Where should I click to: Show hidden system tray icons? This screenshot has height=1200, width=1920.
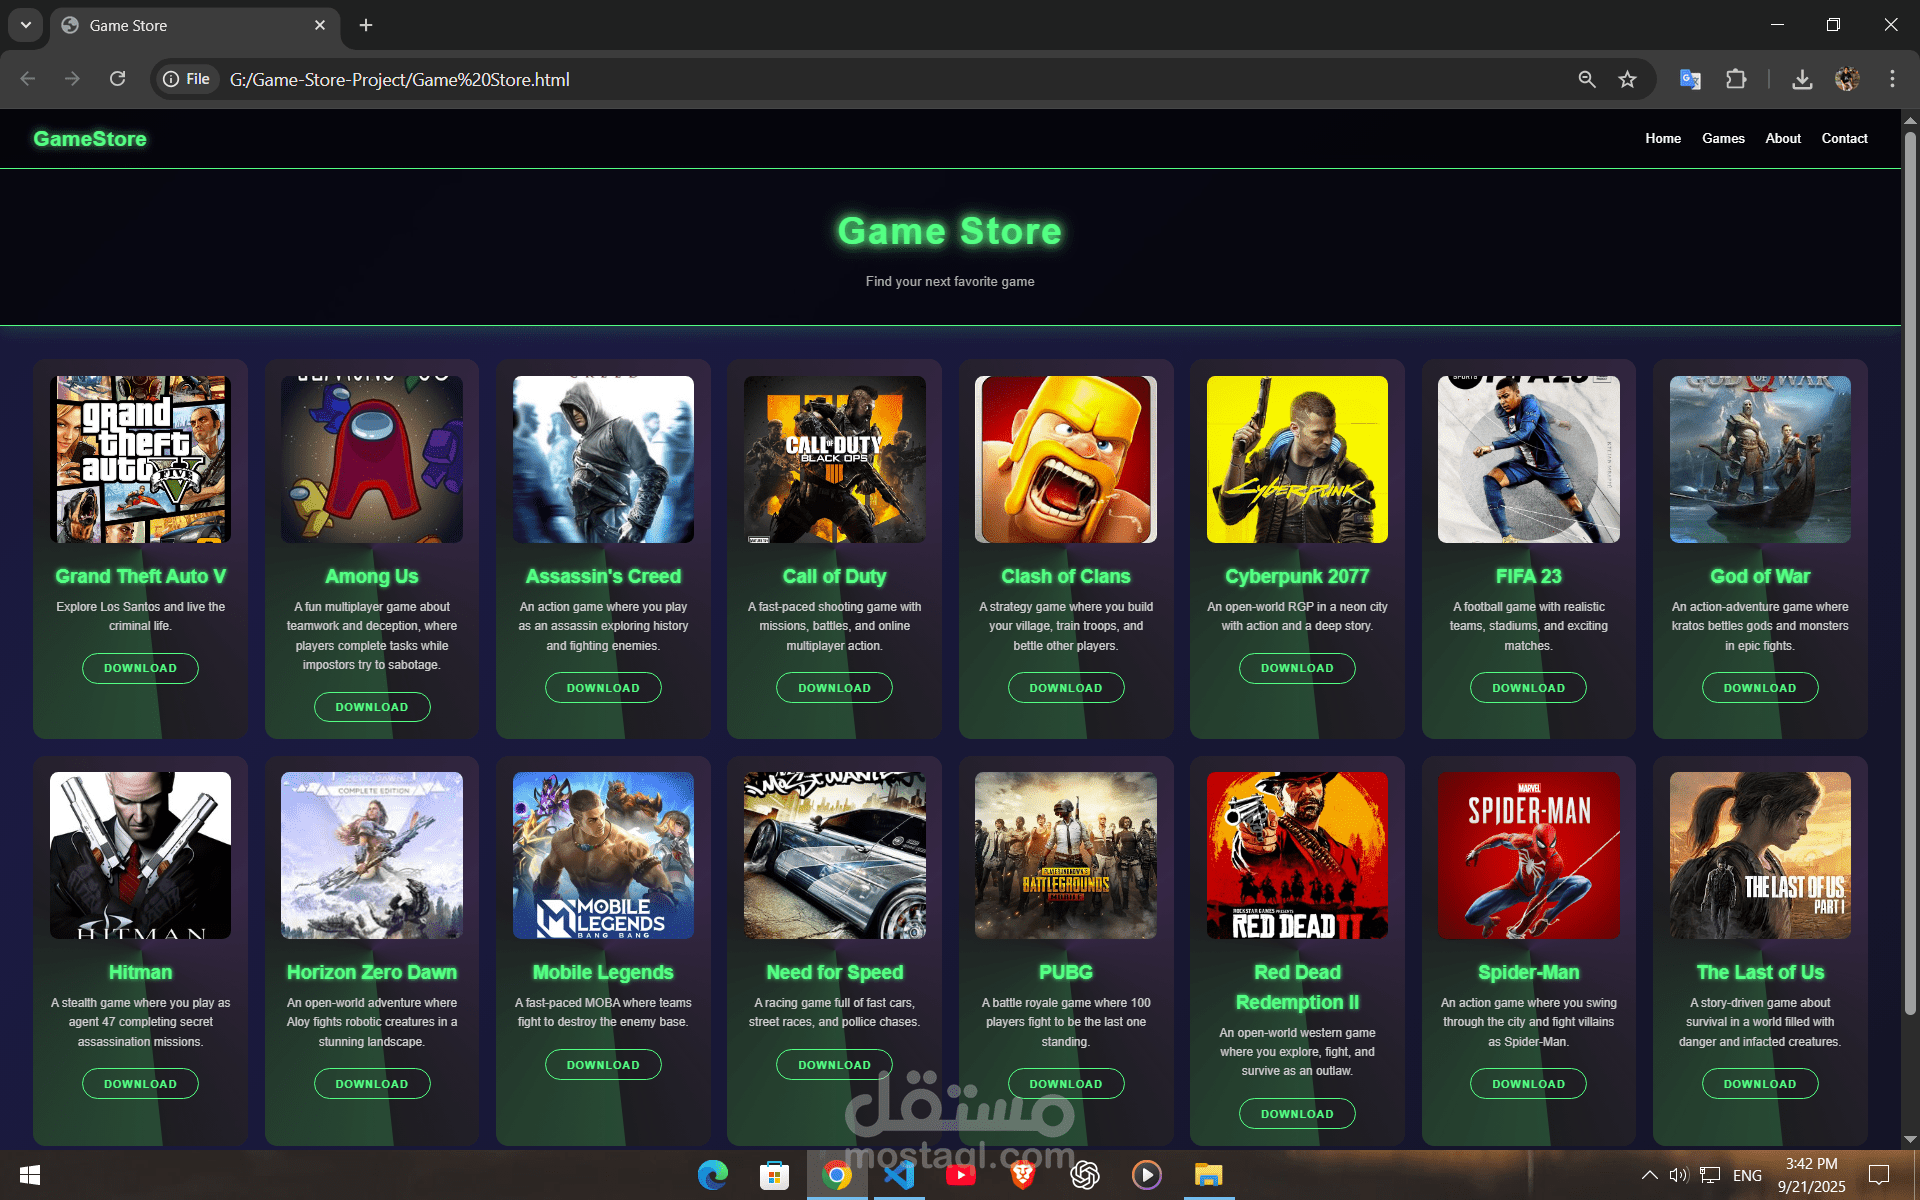pos(1650,1175)
